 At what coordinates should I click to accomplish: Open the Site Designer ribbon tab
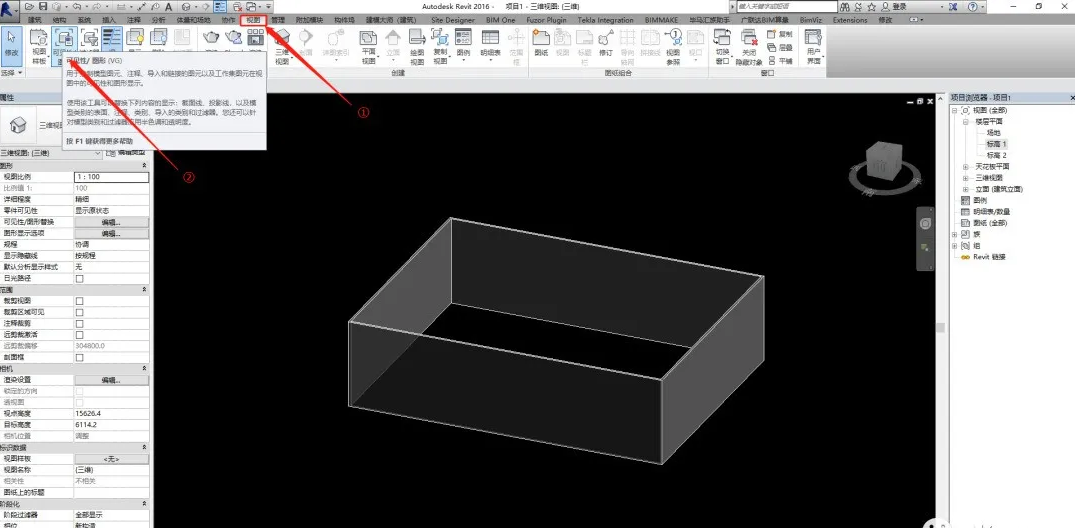(x=452, y=20)
